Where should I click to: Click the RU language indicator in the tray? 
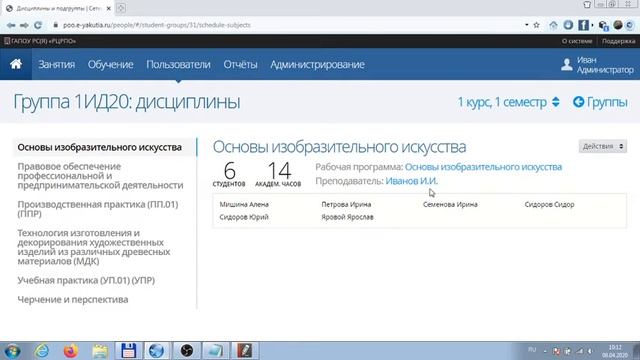click(x=531, y=350)
